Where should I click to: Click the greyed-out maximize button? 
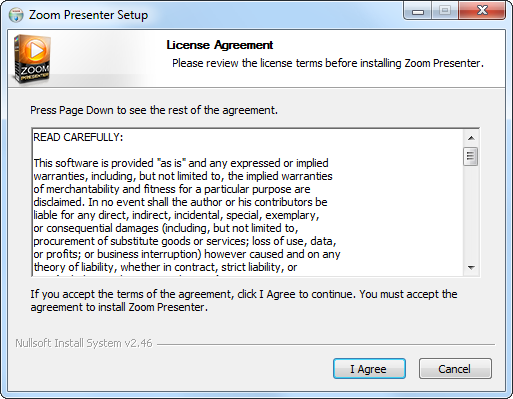[445, 10]
